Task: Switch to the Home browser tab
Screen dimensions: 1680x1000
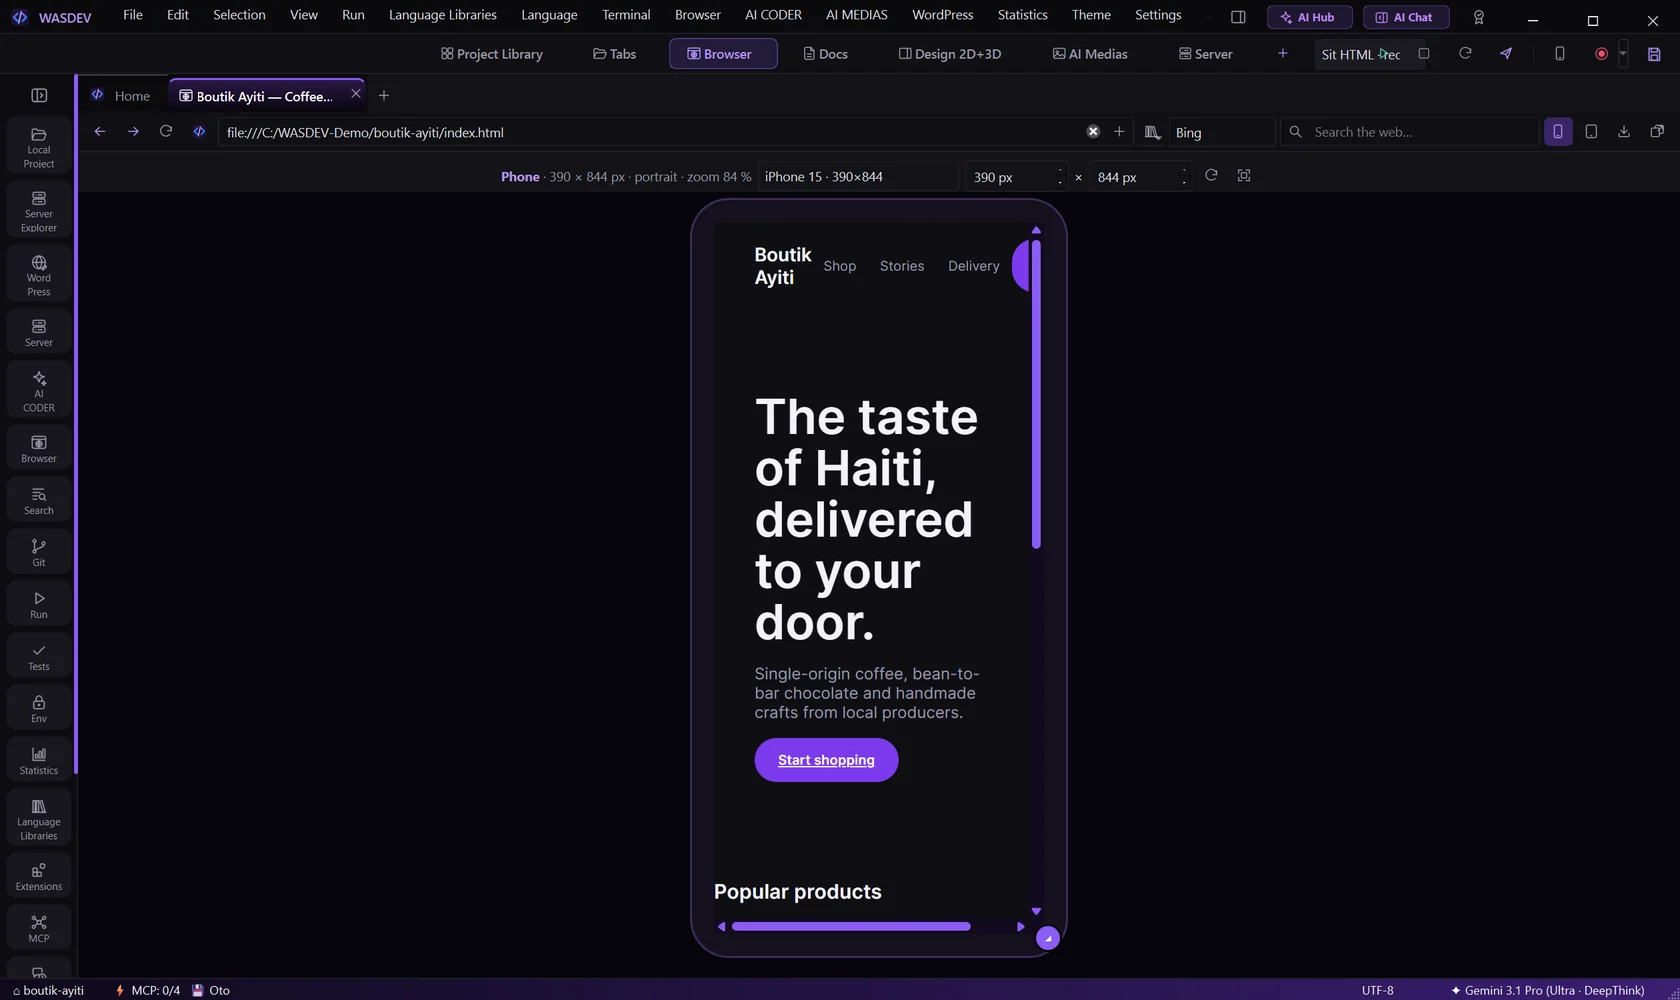Action: point(121,96)
